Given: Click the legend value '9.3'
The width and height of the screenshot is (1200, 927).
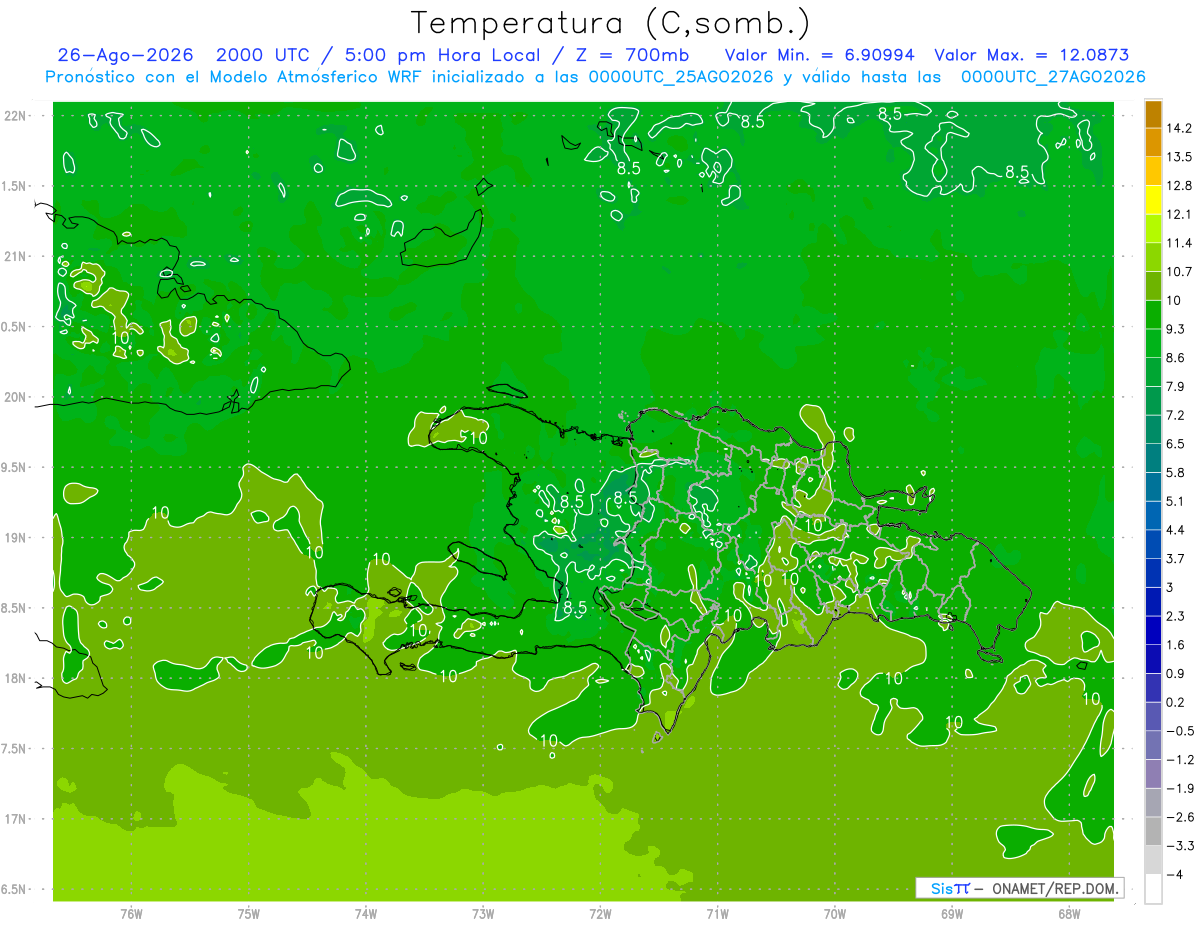Looking at the screenshot, I should tap(1176, 329).
